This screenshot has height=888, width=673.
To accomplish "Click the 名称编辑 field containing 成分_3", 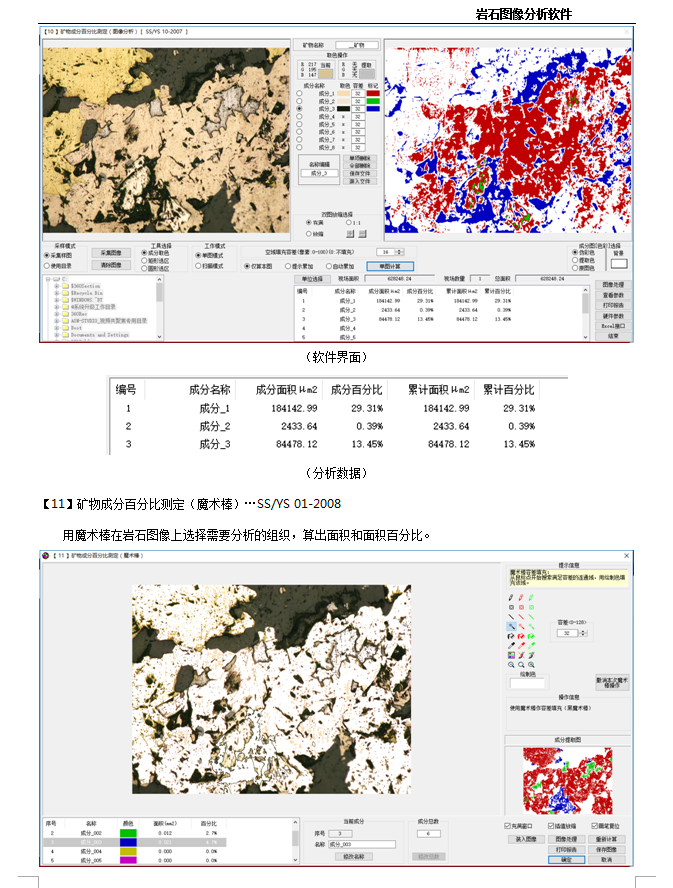I will tap(320, 173).
